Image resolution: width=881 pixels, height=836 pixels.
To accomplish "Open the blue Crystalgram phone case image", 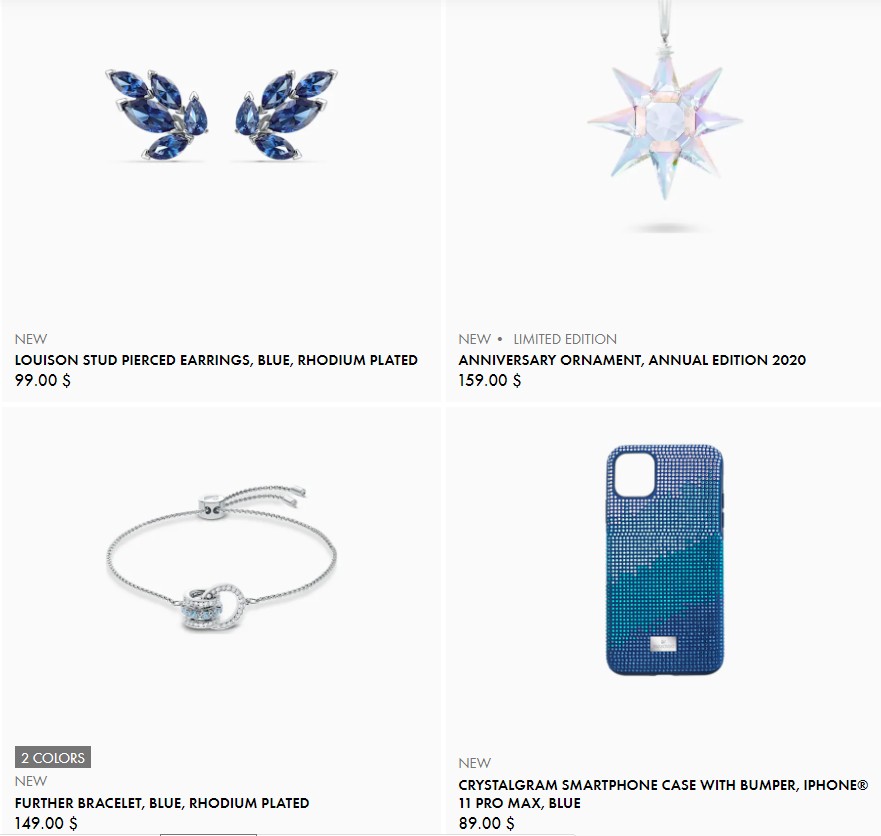I will 665,560.
